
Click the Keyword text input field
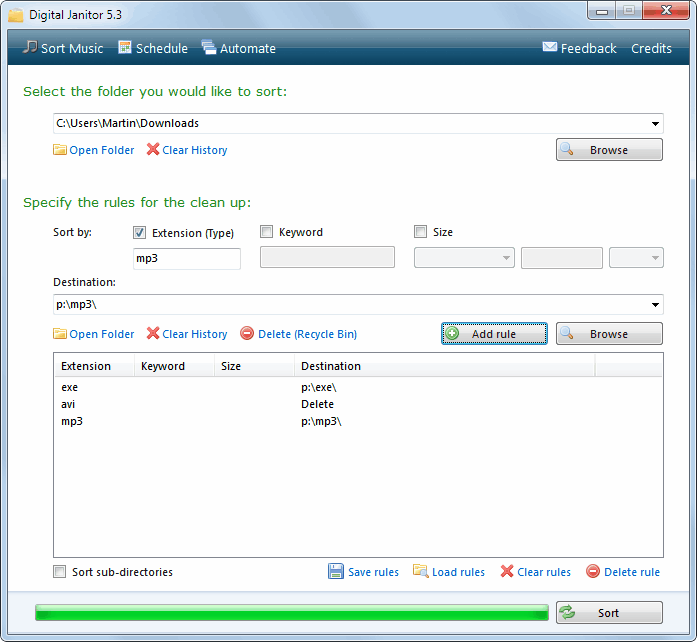[327, 257]
